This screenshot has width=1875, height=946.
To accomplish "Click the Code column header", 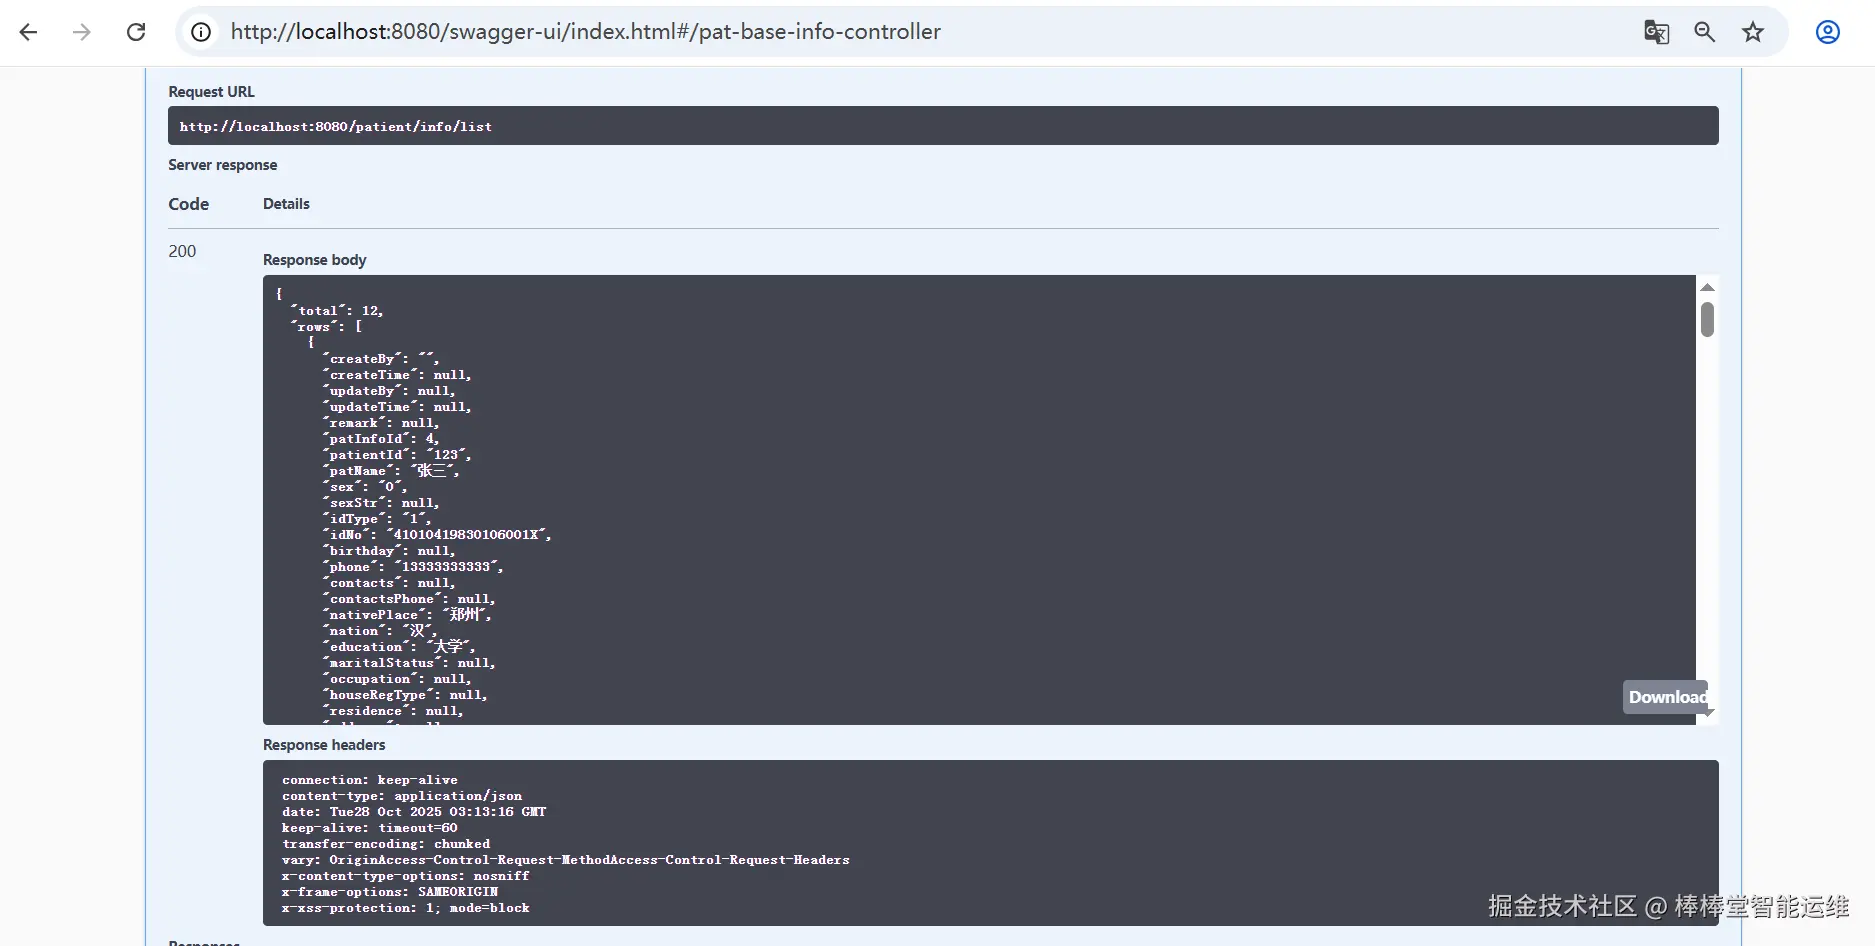I will [188, 204].
